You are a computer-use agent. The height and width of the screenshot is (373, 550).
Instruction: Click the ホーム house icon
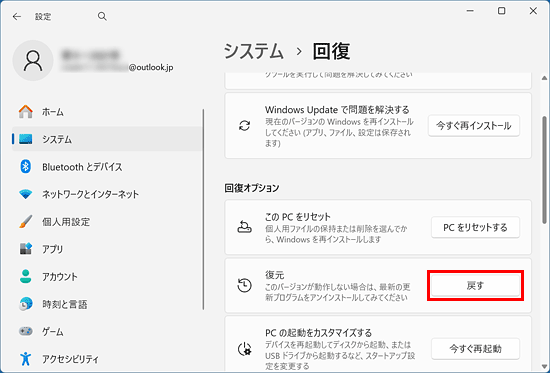pyautogui.click(x=26, y=112)
